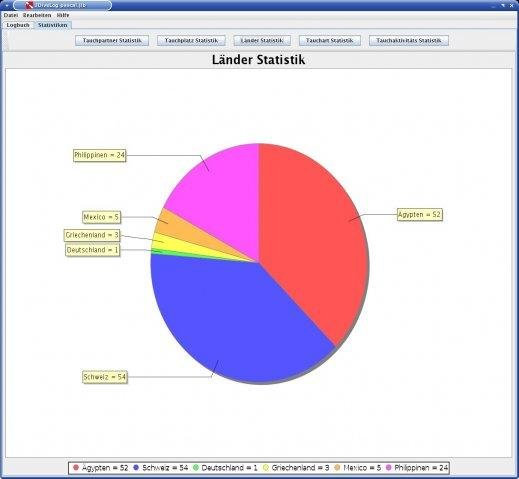Image resolution: width=519 pixels, height=479 pixels.
Task: Open Tauchaktivitäts Statistik
Action: 409,41
